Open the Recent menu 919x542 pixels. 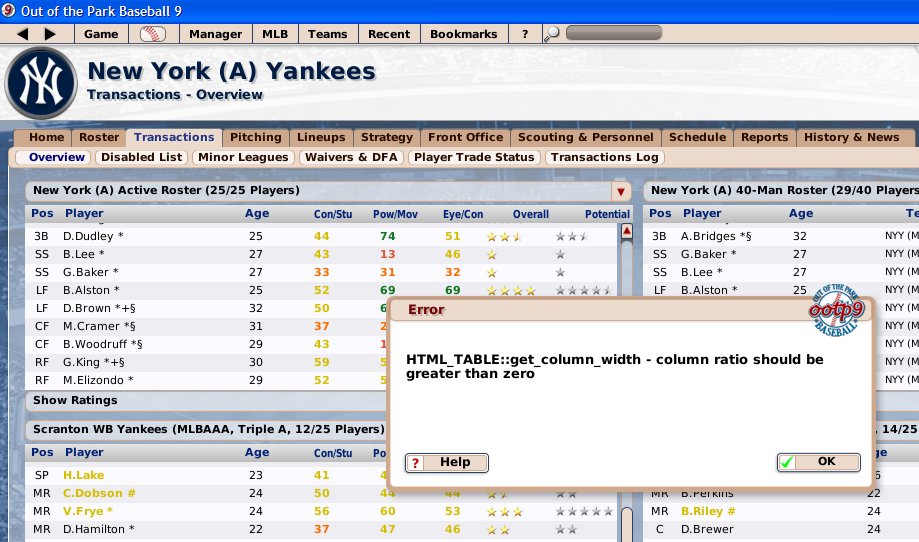pos(389,34)
